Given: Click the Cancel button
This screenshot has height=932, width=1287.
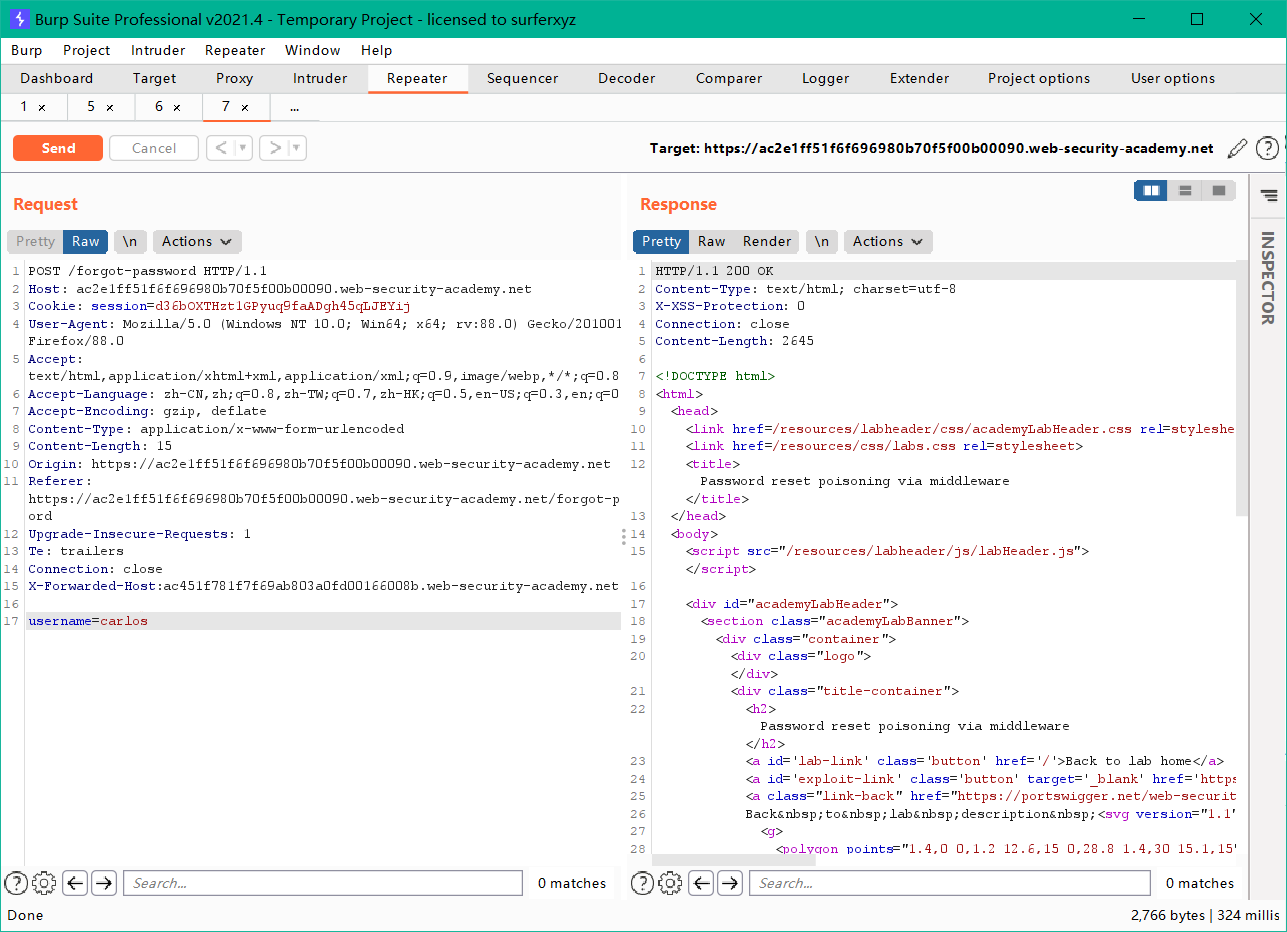Looking at the screenshot, I should tap(154, 148).
